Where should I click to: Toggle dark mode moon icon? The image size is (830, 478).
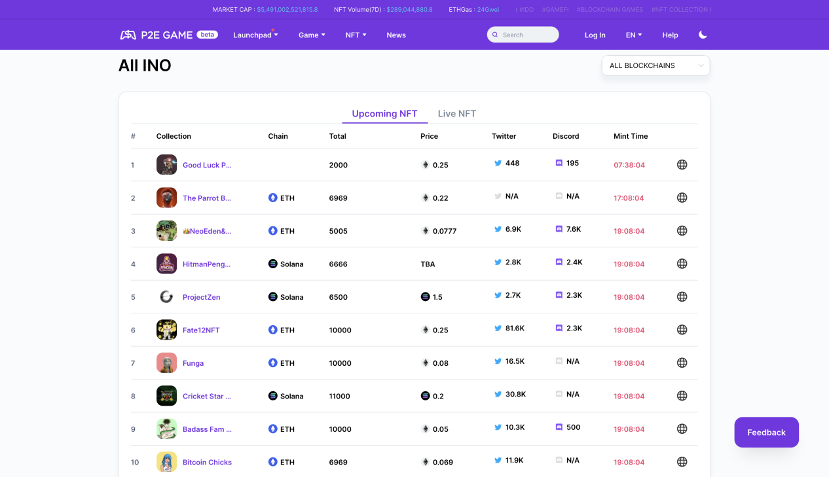[703, 35]
